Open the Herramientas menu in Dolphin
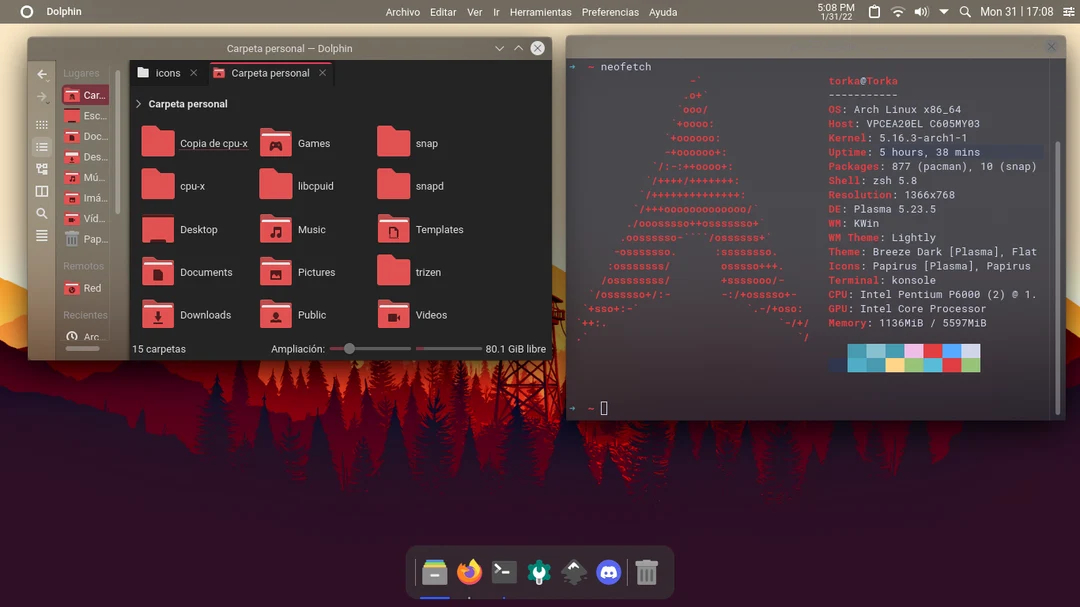This screenshot has height=607, width=1080. (540, 11)
